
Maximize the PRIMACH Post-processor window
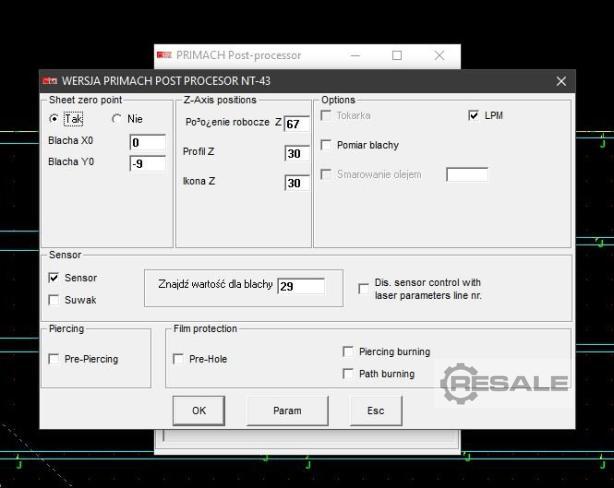397,56
